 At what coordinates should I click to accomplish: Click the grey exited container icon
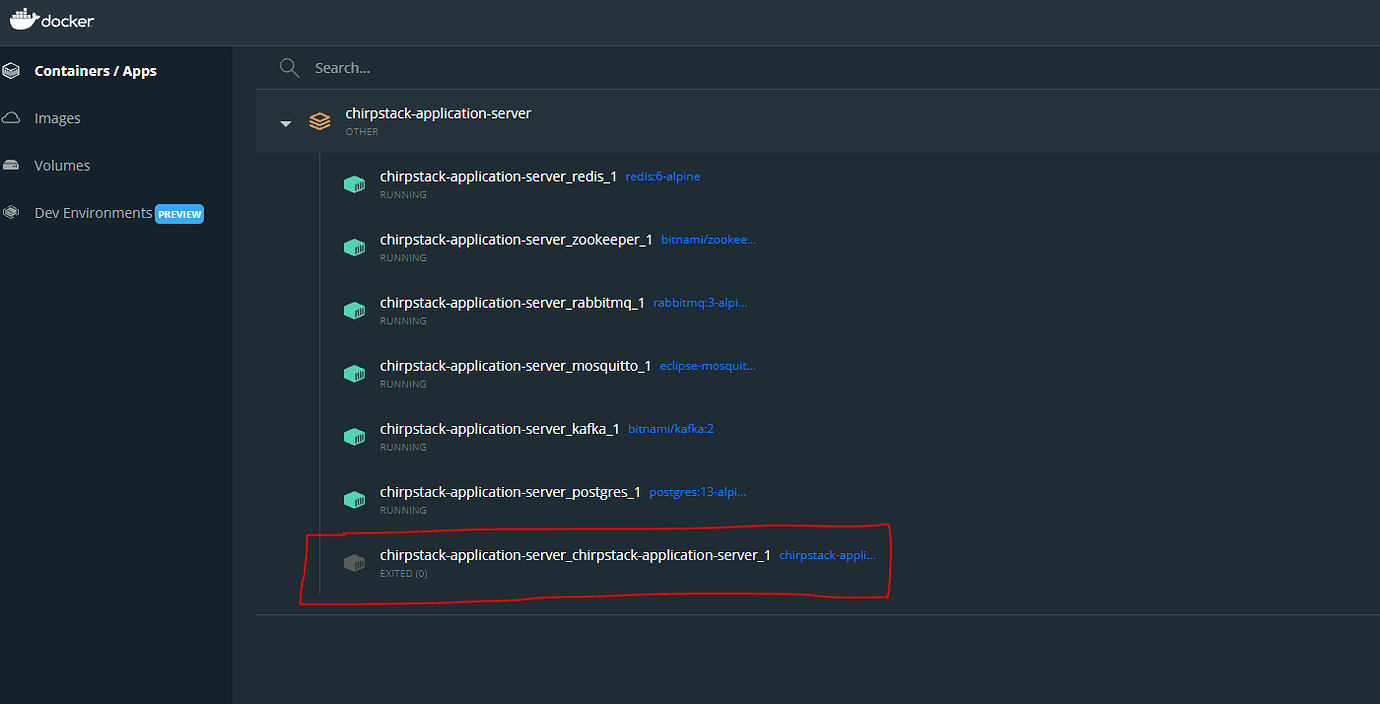(354, 563)
